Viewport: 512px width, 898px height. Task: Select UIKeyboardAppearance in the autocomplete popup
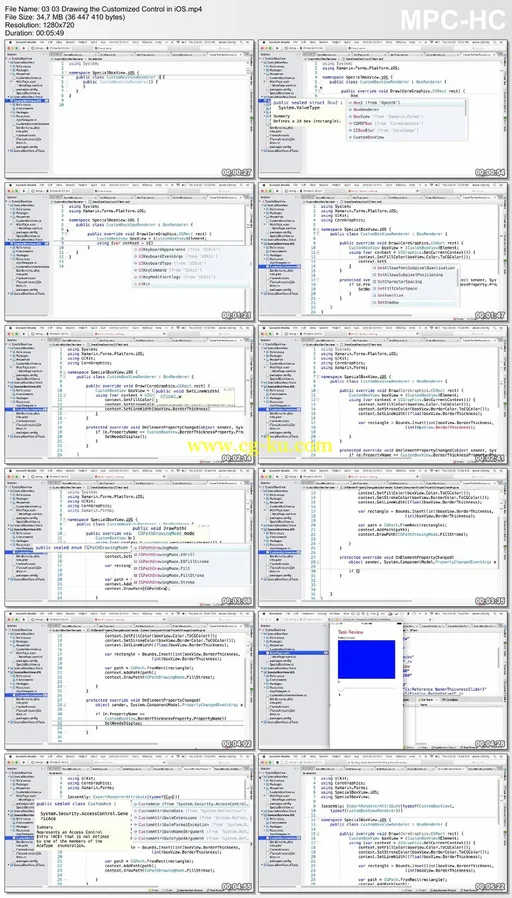(x=191, y=250)
